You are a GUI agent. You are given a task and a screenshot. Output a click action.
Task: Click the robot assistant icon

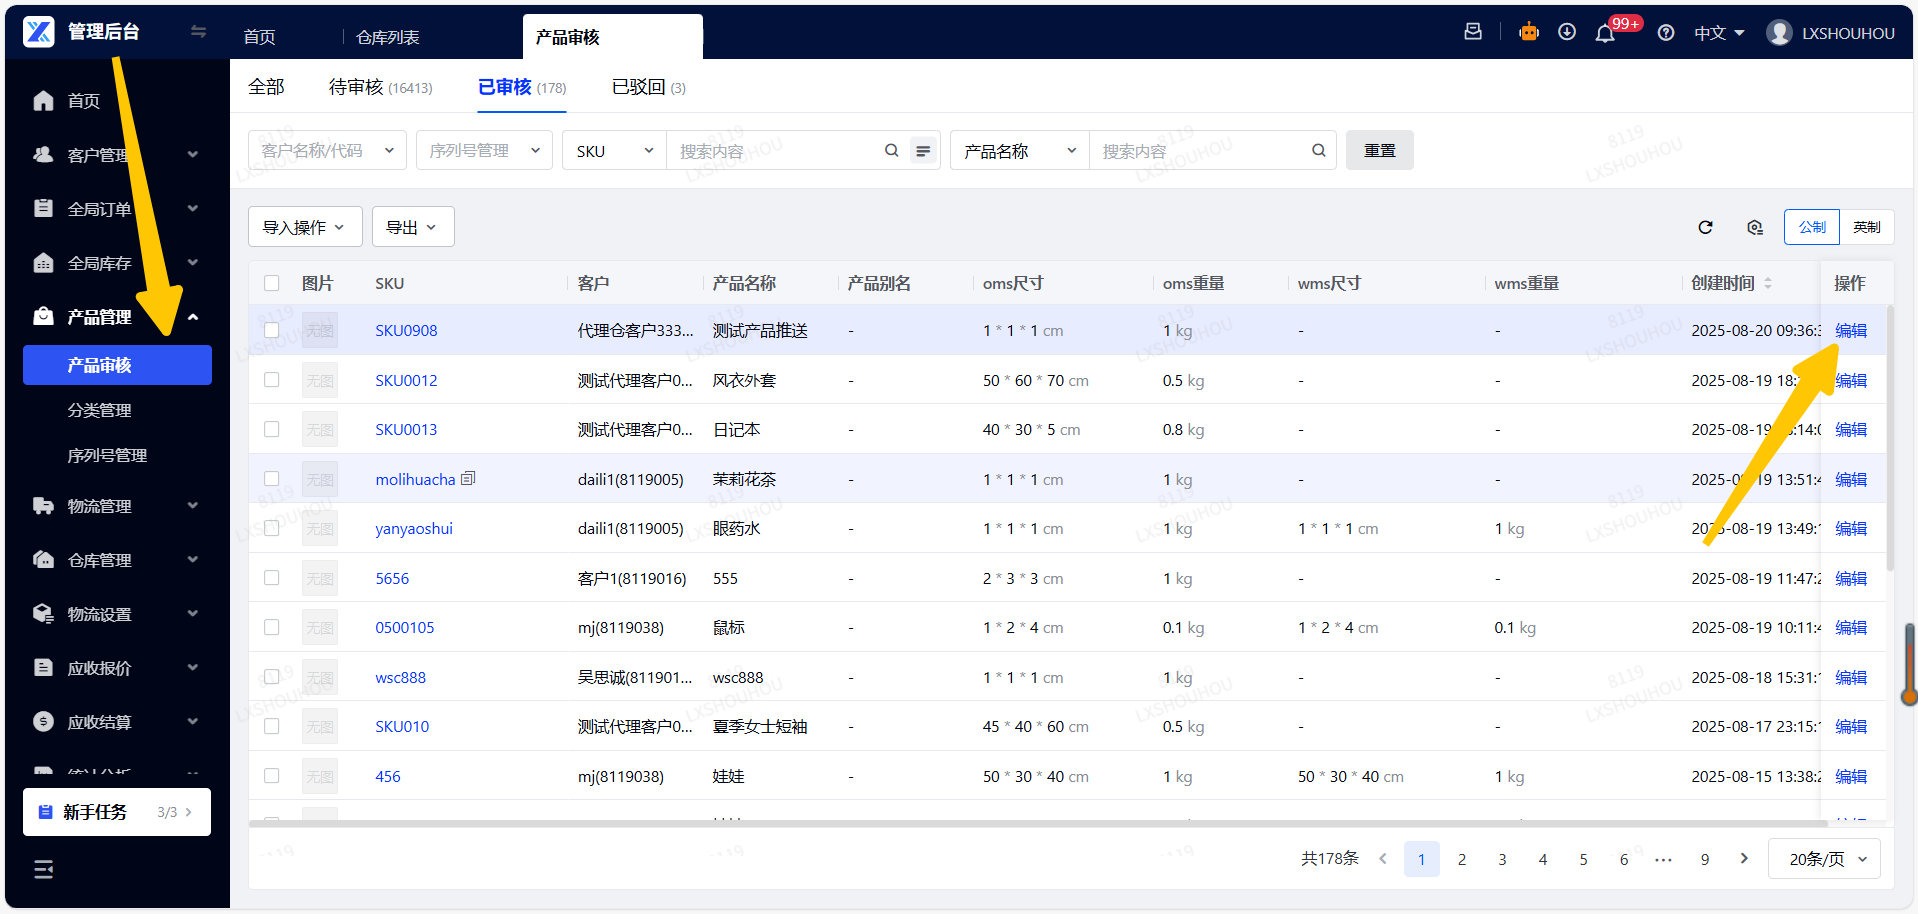point(1528,32)
